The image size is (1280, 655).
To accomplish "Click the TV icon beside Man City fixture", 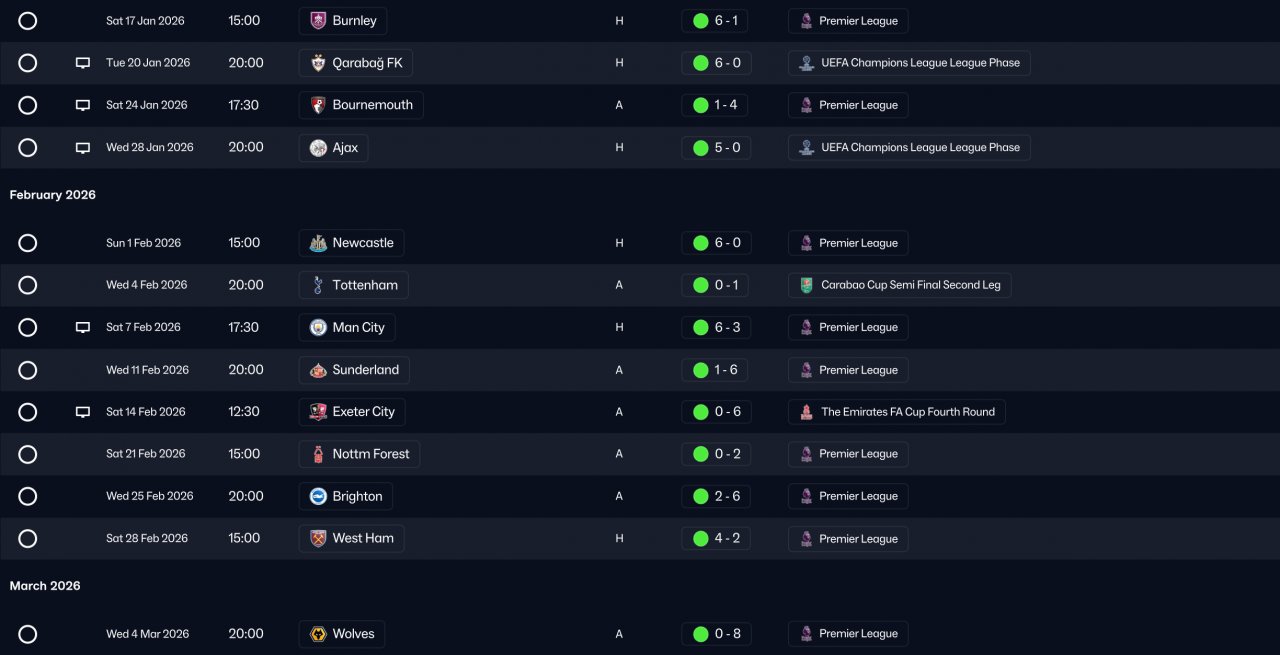I will tap(83, 328).
